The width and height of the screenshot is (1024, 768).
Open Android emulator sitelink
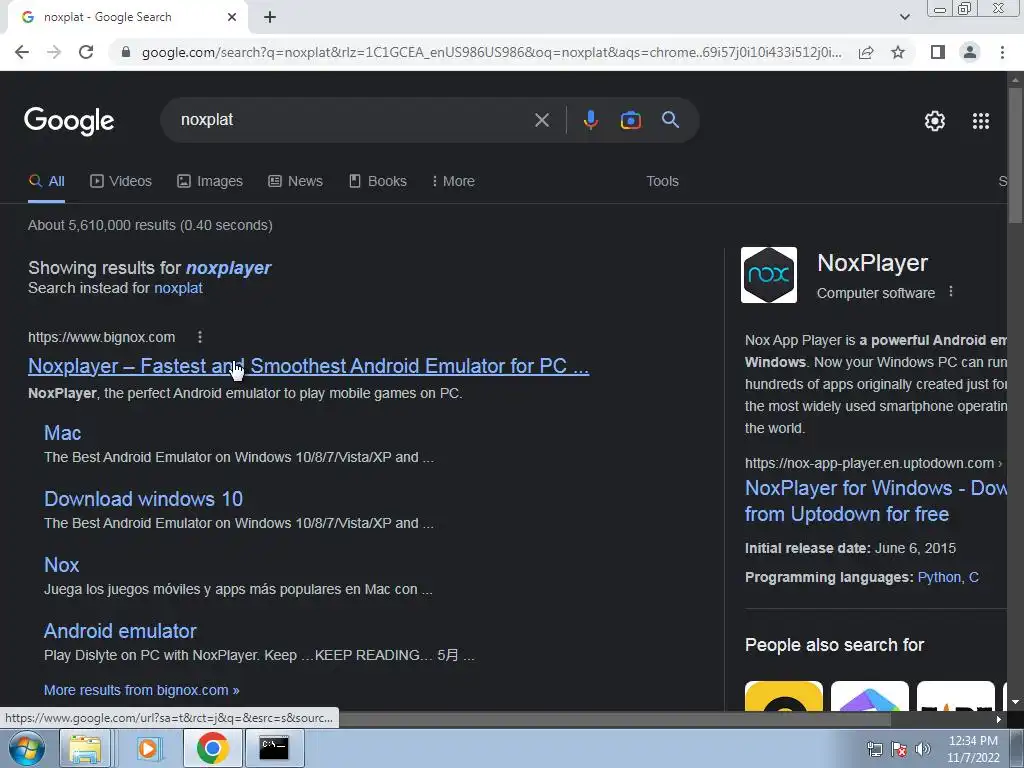click(x=120, y=631)
